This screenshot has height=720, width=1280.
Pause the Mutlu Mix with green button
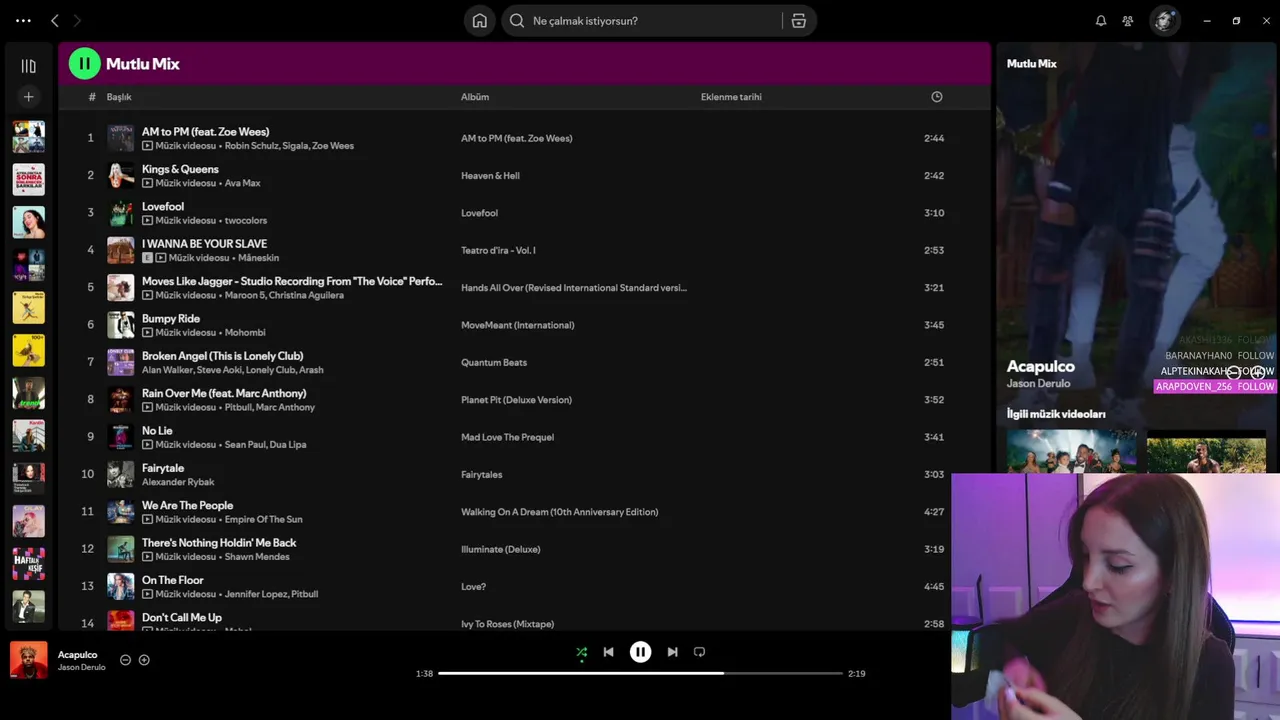tap(84, 64)
